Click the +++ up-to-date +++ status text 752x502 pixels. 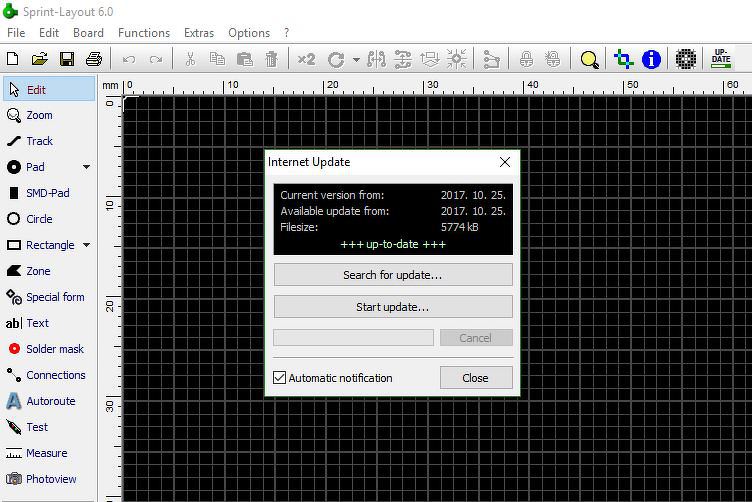click(x=393, y=245)
